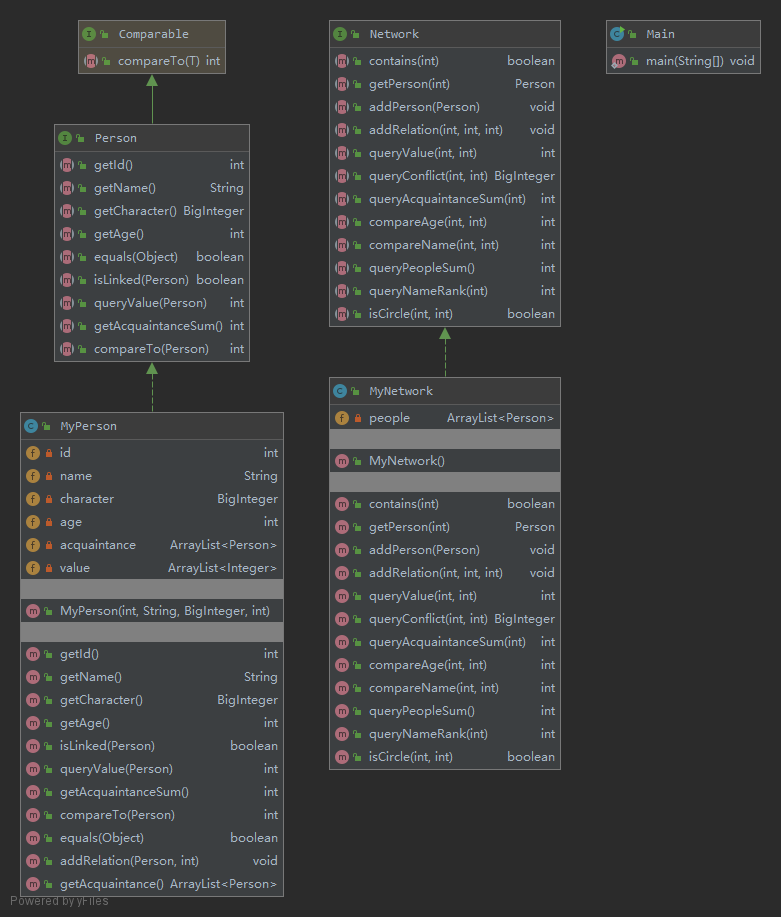Click the Main class icon
The width and height of the screenshot is (781, 917).
click(x=617, y=34)
